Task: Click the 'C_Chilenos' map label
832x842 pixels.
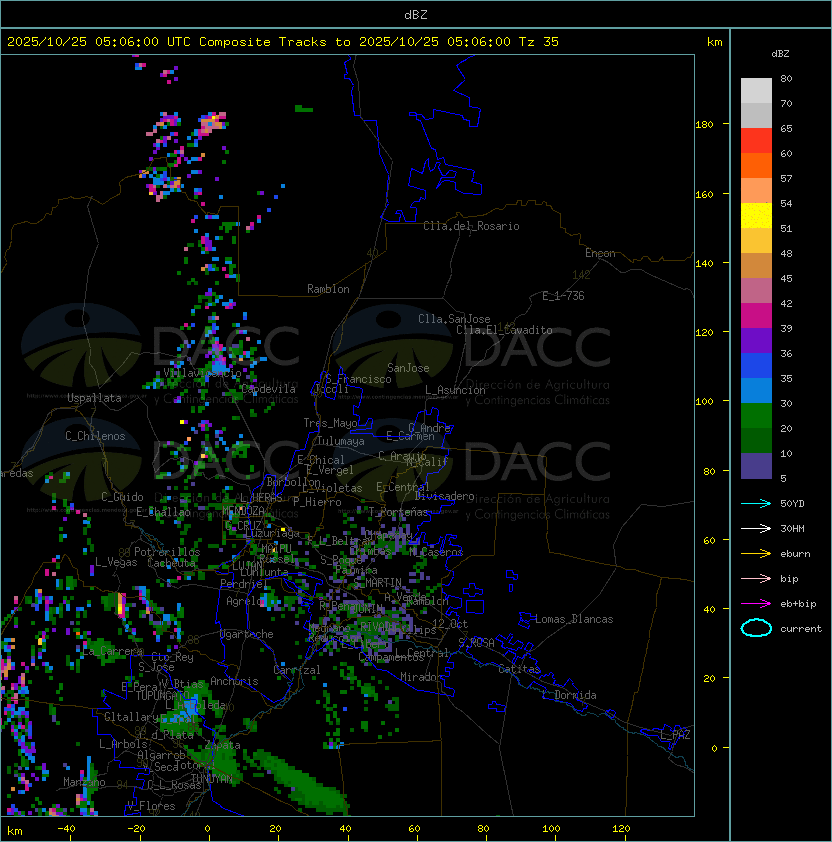Action: click(x=95, y=436)
